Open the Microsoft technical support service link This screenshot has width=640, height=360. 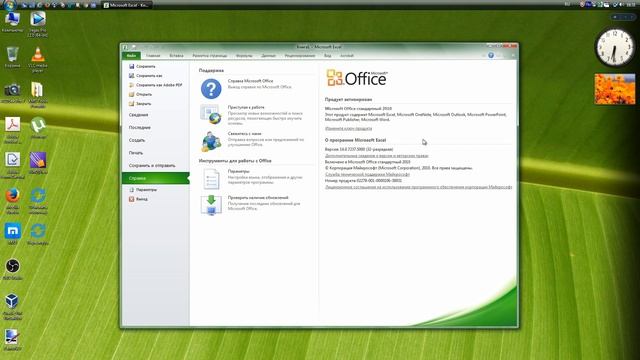(x=367, y=174)
